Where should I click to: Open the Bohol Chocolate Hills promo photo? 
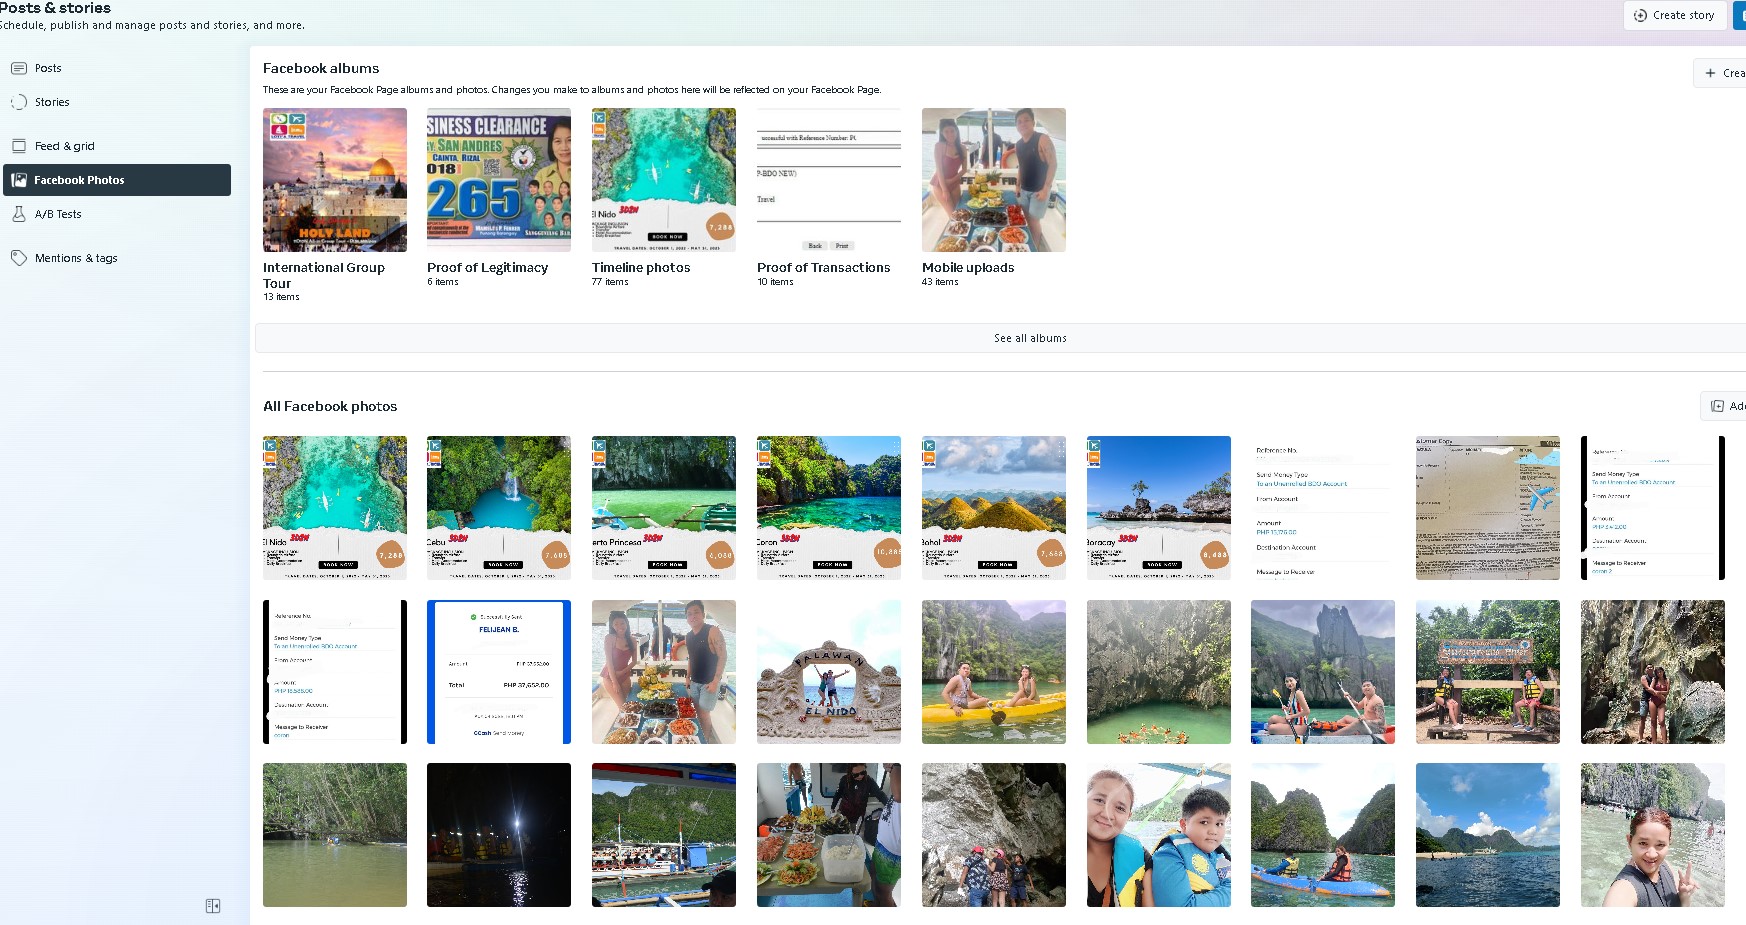pos(994,508)
